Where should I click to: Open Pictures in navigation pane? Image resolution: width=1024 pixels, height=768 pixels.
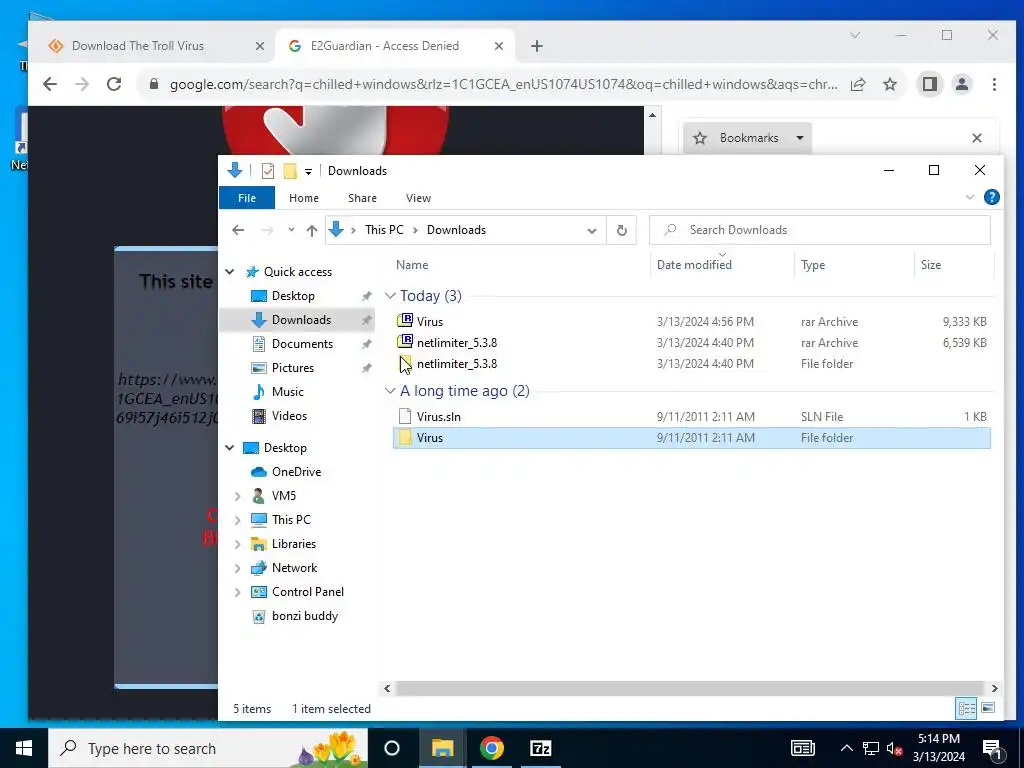point(293,368)
